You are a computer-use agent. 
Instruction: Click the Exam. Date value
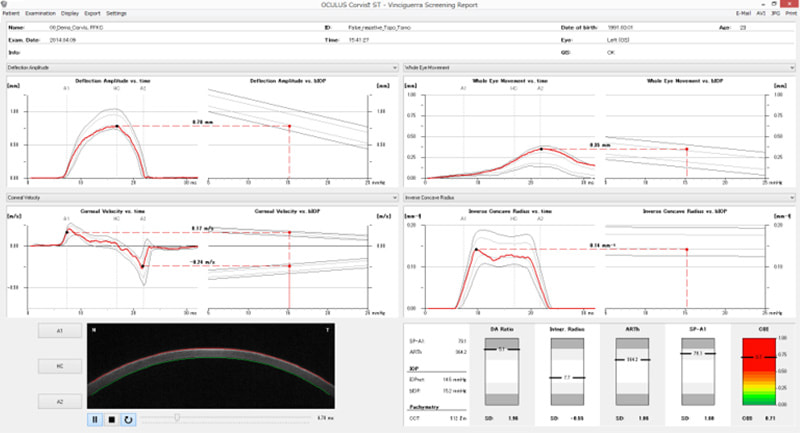[63, 40]
